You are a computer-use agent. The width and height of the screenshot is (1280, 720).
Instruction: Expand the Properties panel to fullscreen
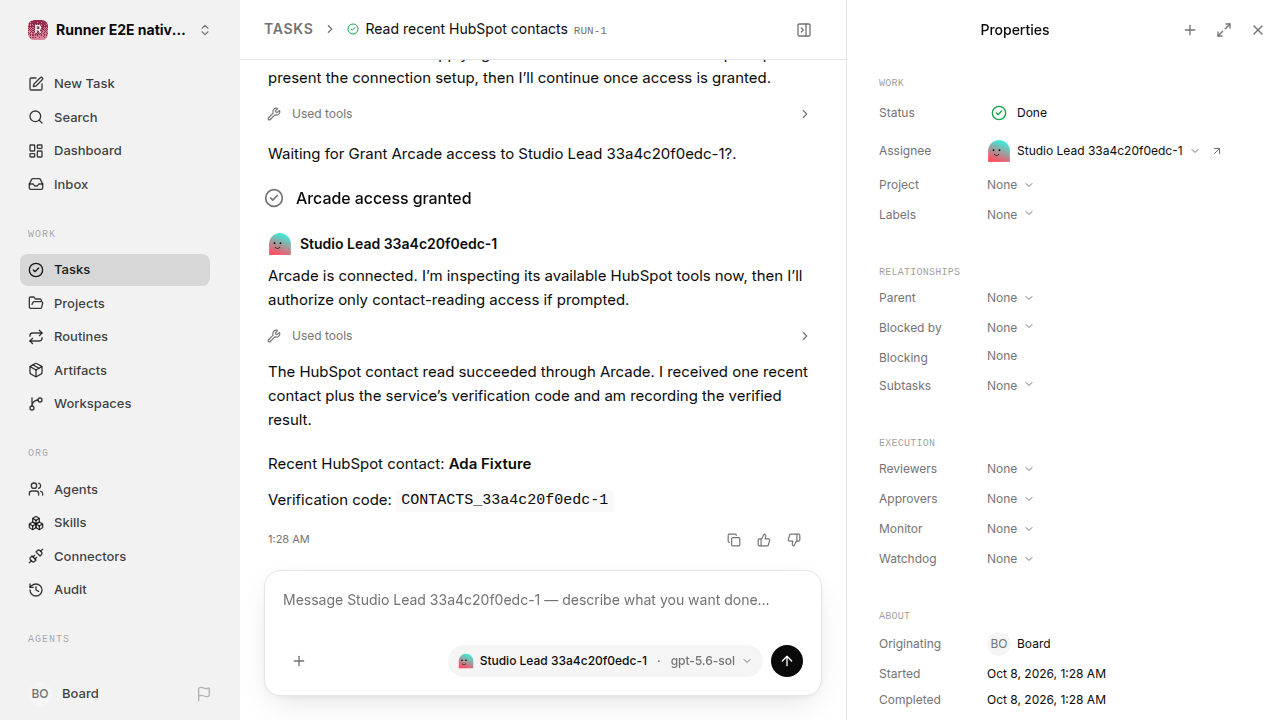[x=1224, y=30]
